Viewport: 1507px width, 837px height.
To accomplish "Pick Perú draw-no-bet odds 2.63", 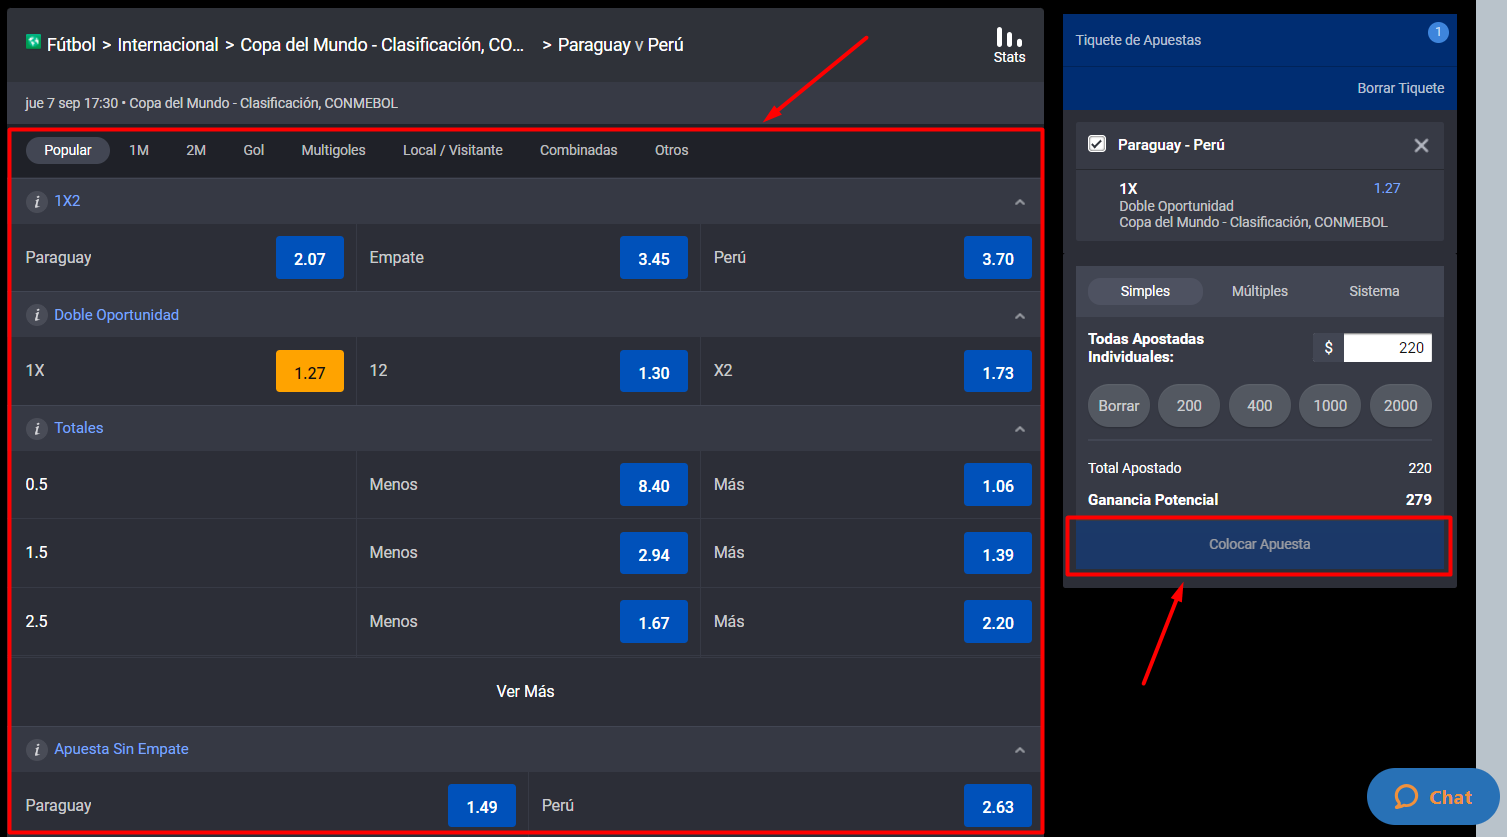I will (998, 806).
